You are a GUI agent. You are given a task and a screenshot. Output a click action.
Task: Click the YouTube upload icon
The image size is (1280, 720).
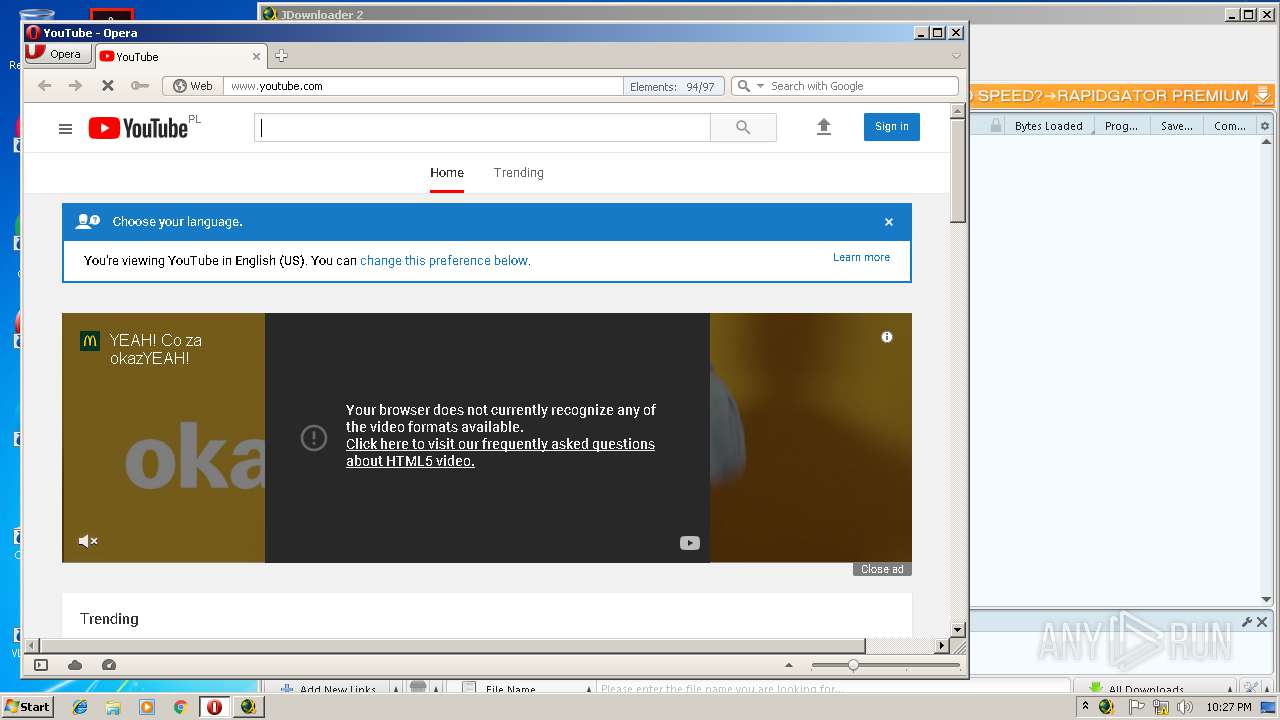(824, 127)
